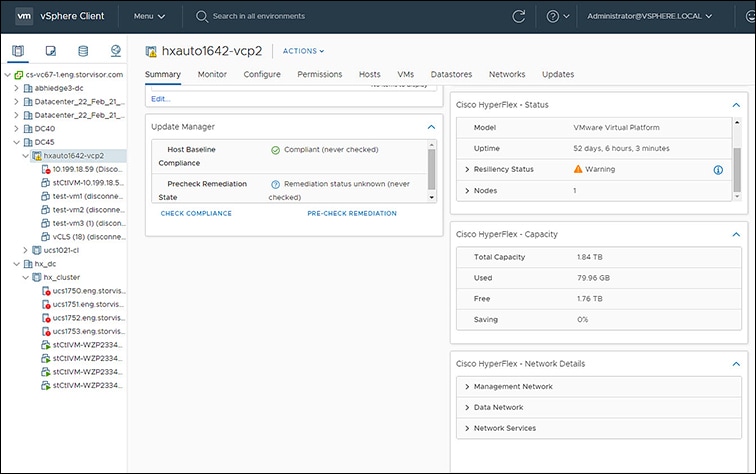
Task: Click the test-vm1 virtual machine icon
Action: [45, 196]
